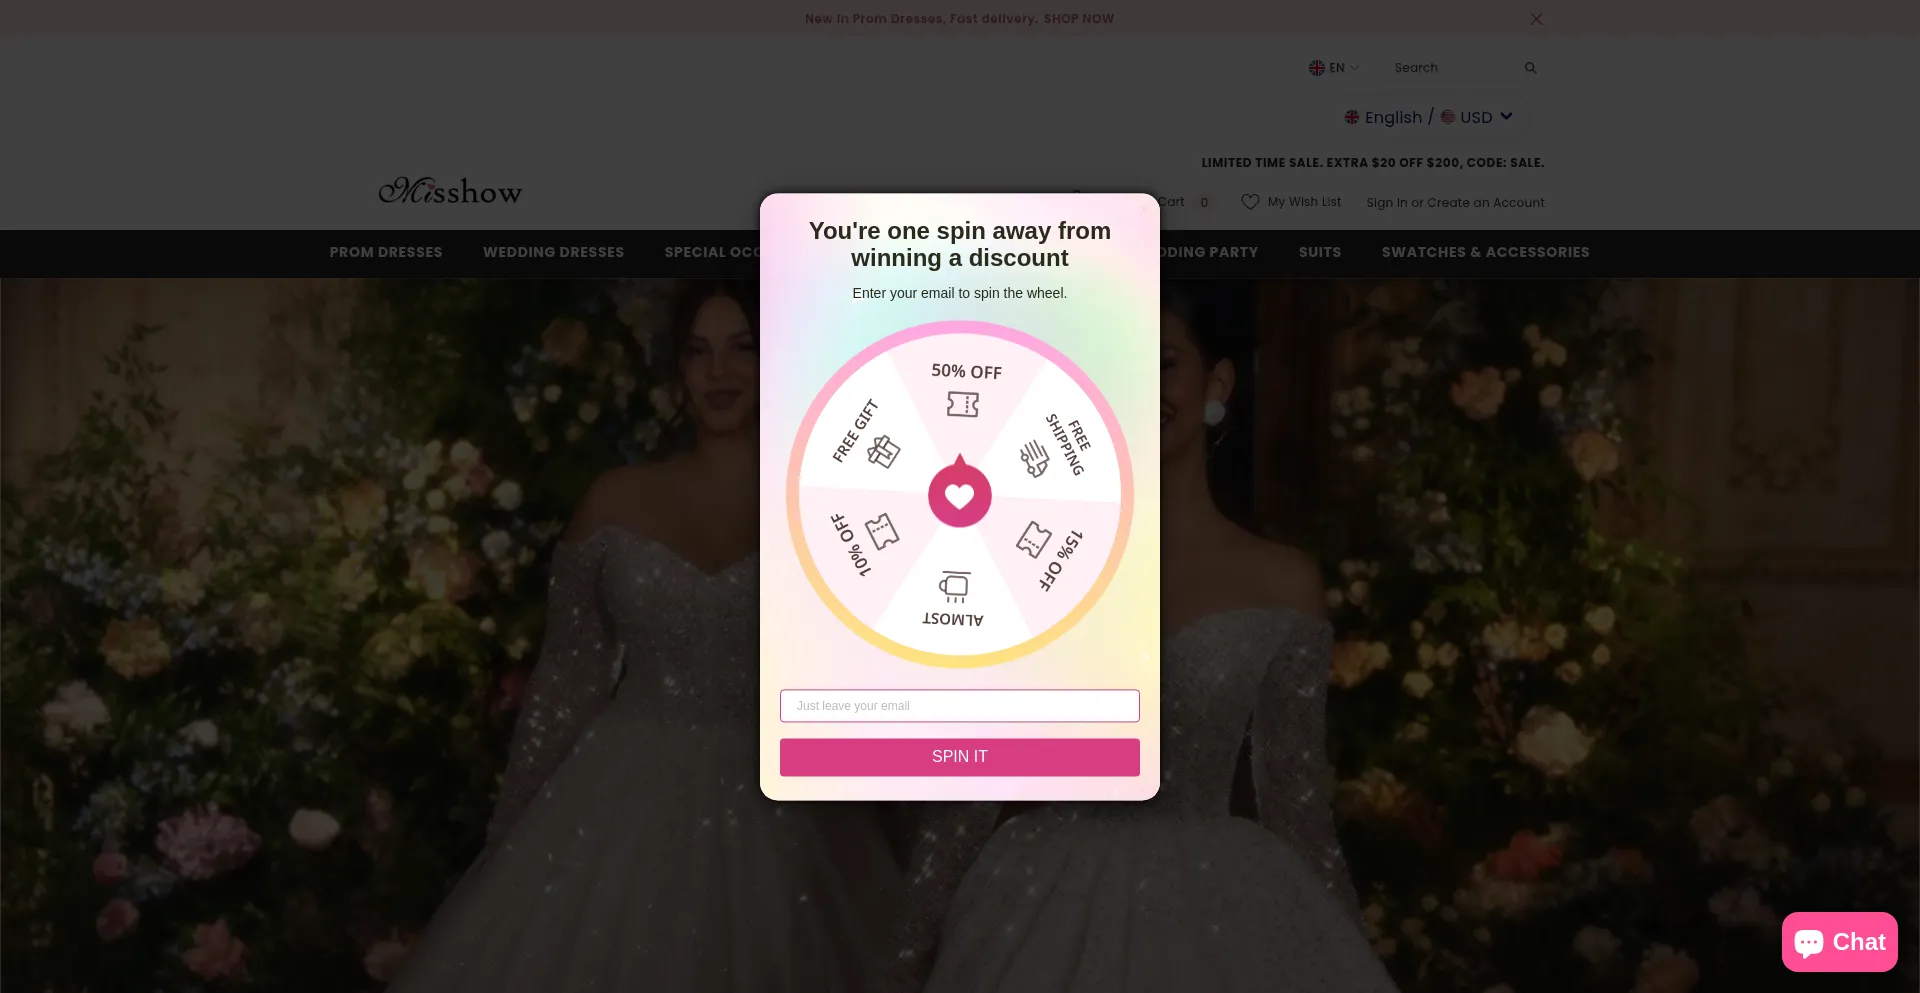Click the SHOP NOW banner link
The image size is (1920, 993).
1079,19
